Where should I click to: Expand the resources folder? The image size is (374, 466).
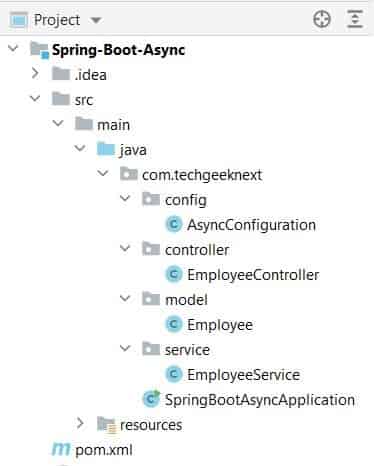(x=80, y=424)
